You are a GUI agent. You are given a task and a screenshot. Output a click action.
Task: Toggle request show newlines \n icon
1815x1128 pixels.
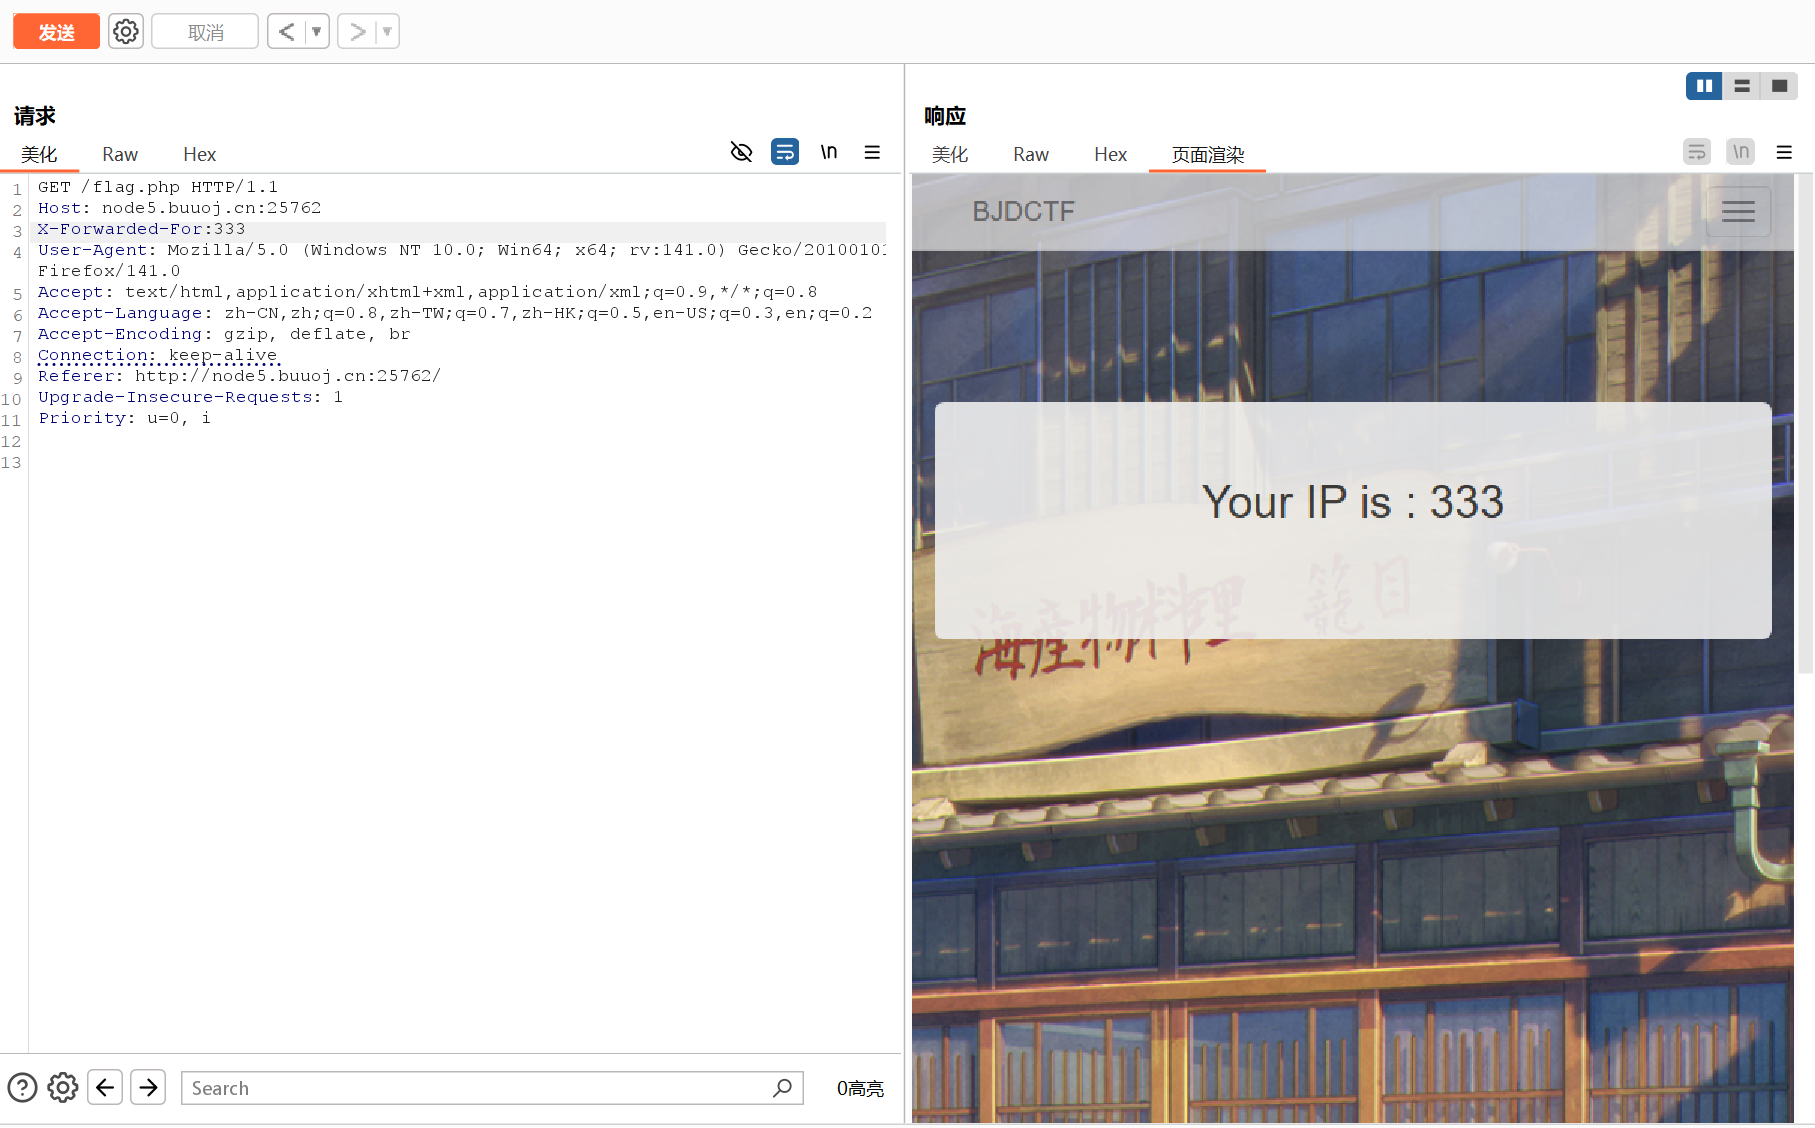coord(829,152)
